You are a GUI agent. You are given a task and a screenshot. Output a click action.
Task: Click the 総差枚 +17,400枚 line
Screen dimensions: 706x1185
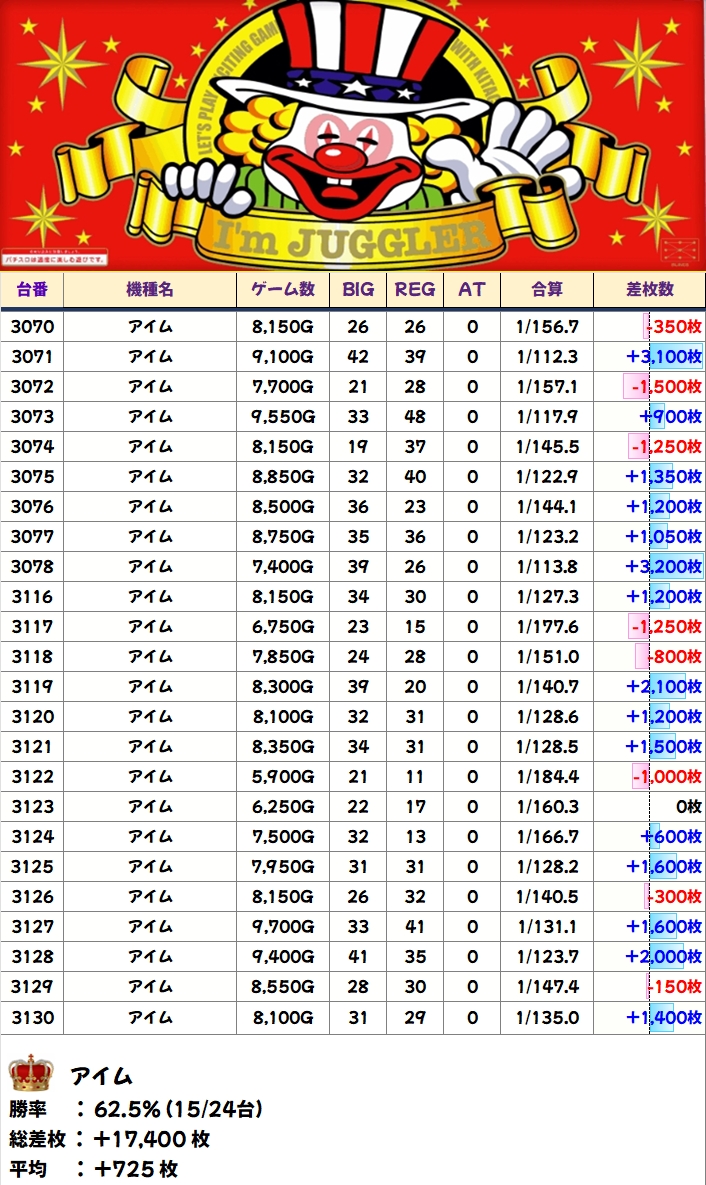tap(110, 1139)
